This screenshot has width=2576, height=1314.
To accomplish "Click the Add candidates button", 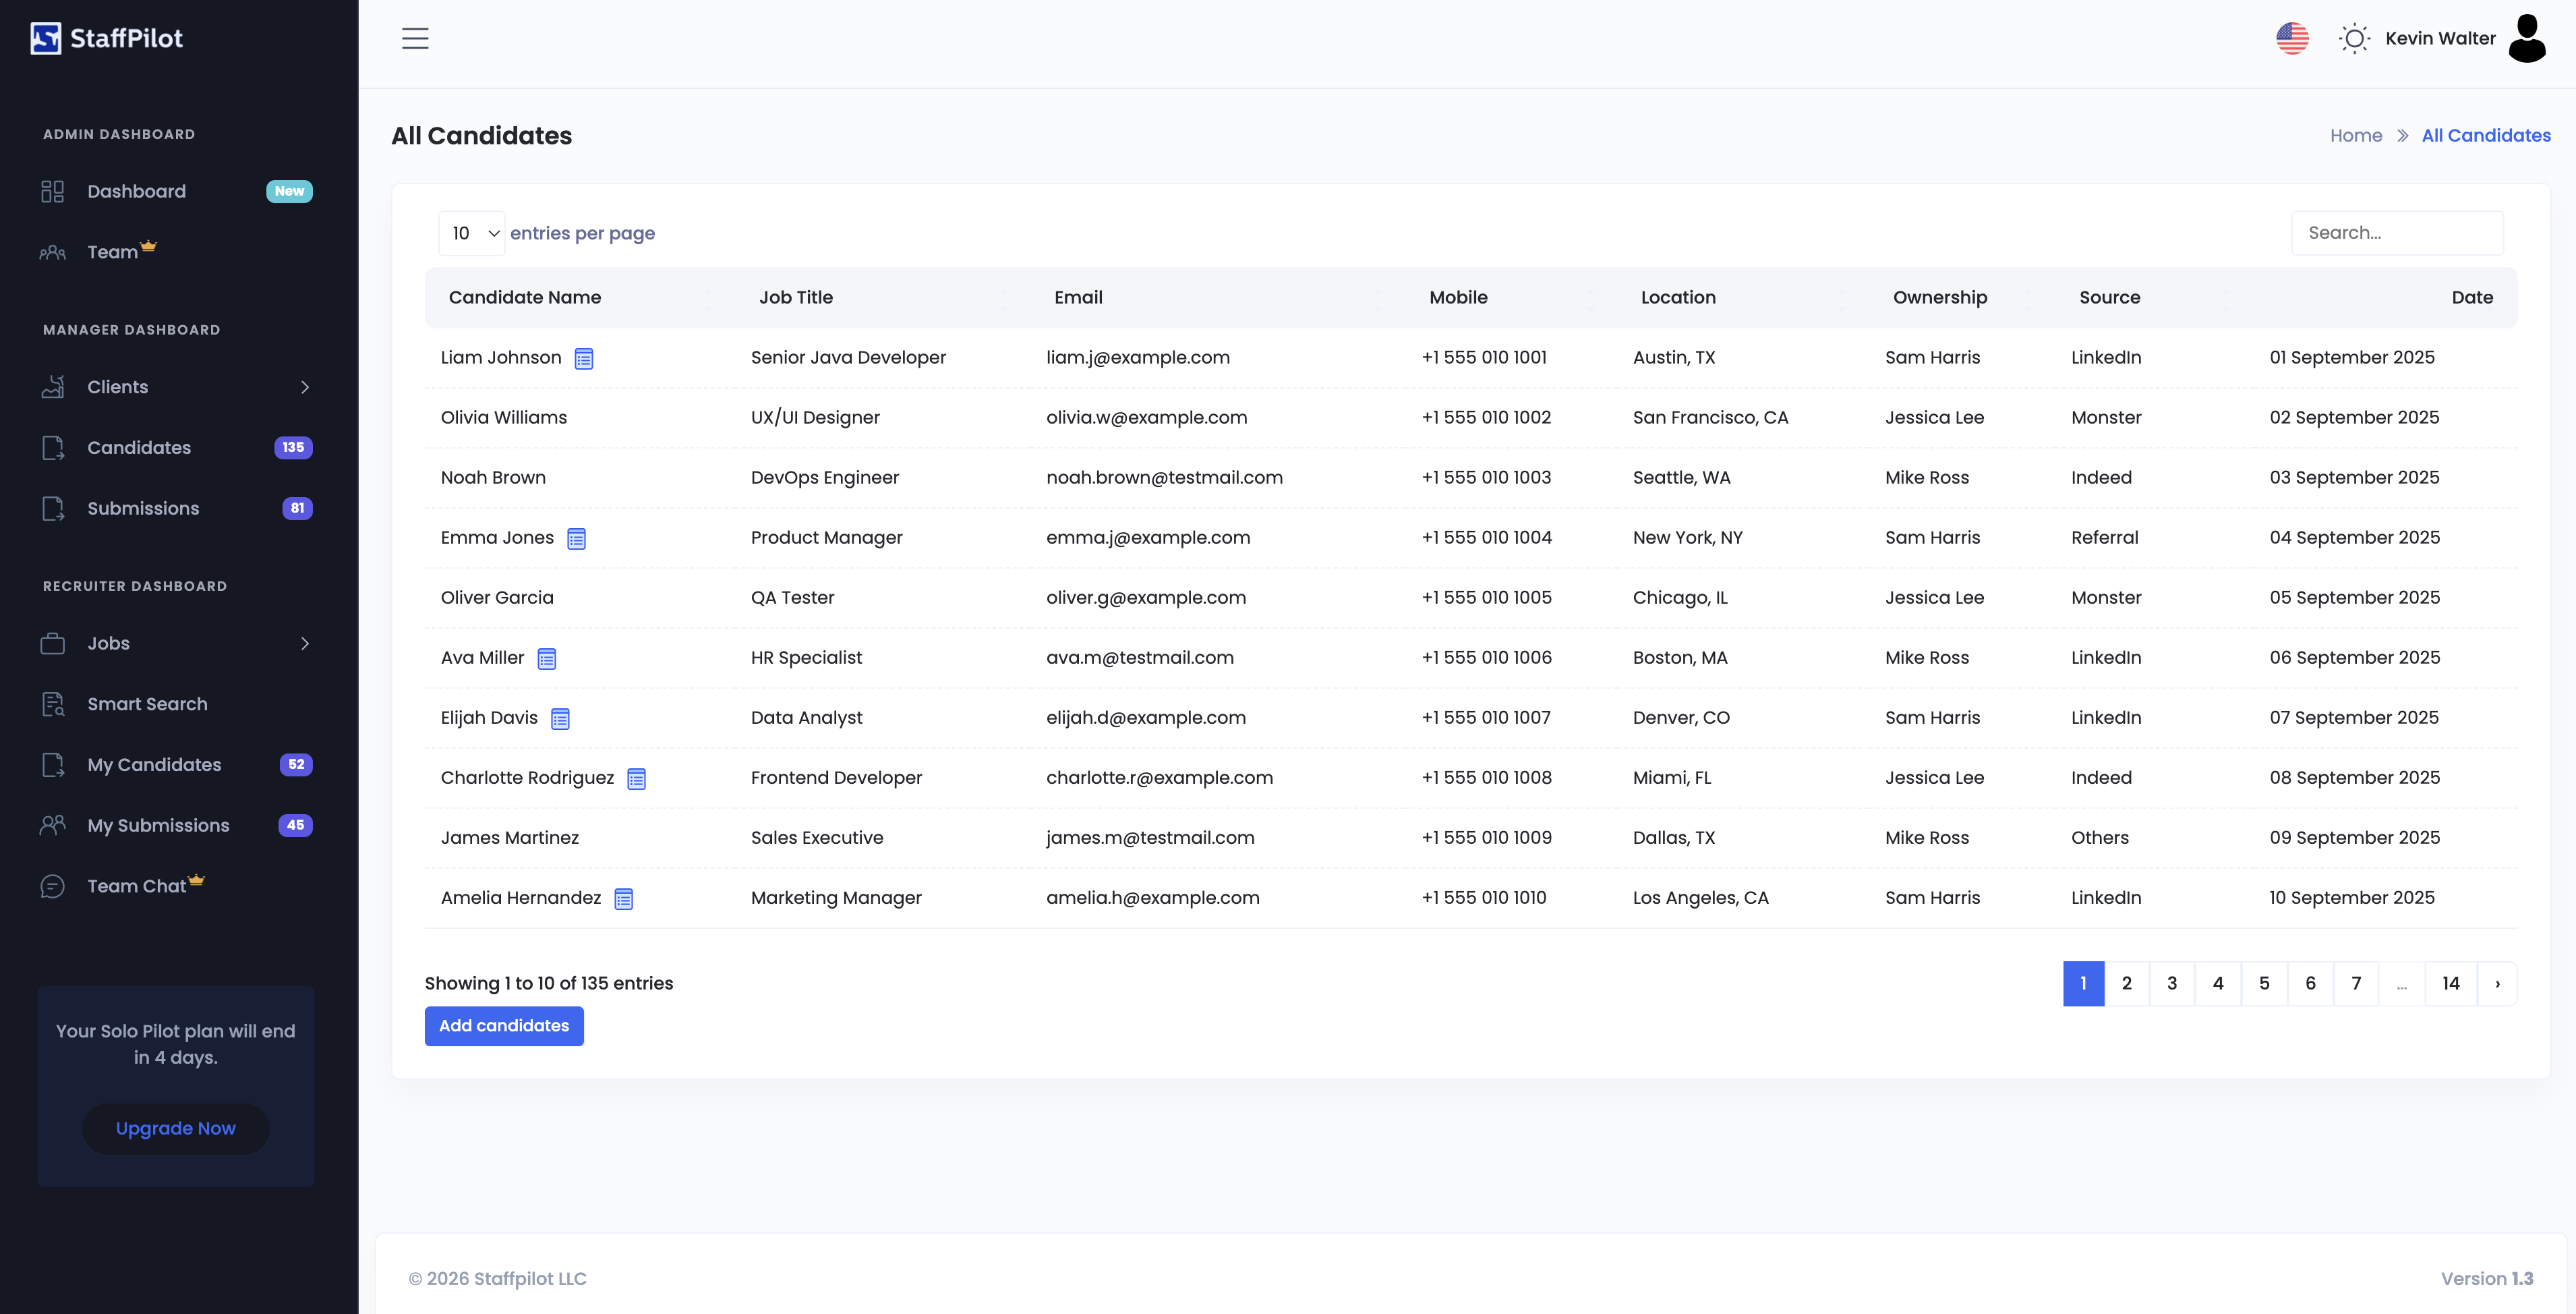I will pos(503,1025).
